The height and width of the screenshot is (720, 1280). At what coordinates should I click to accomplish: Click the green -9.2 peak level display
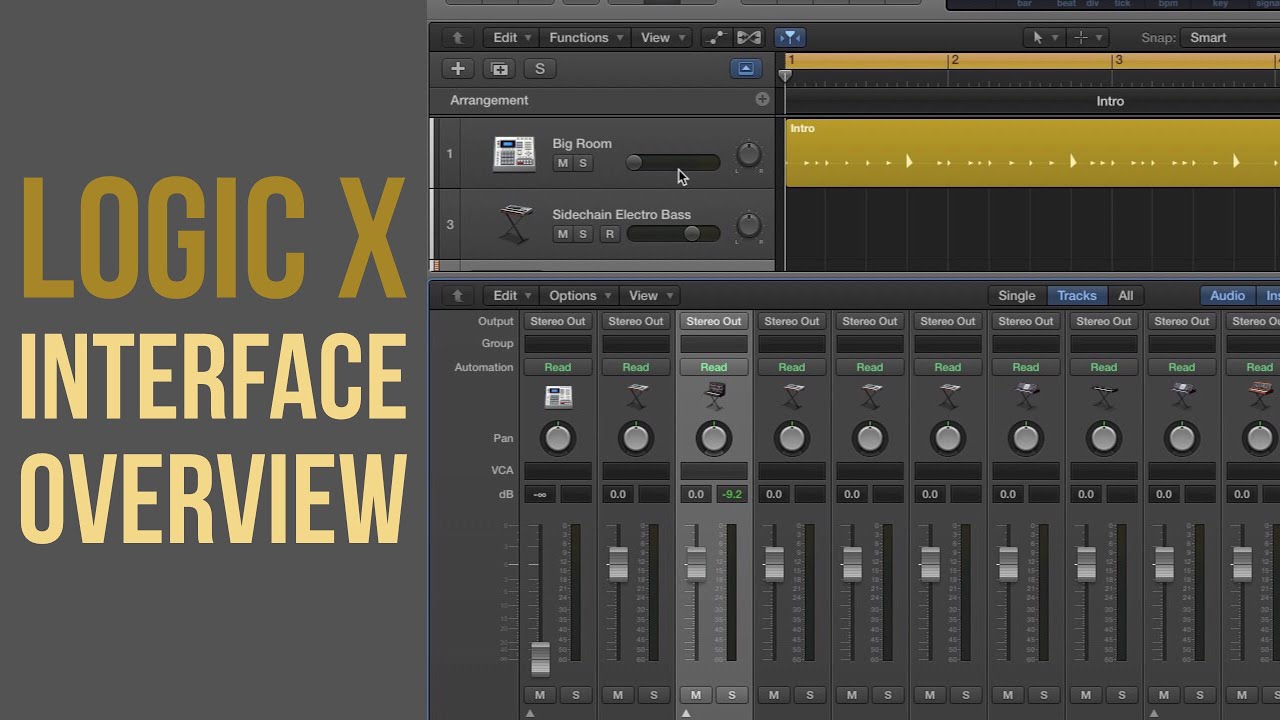click(x=732, y=495)
